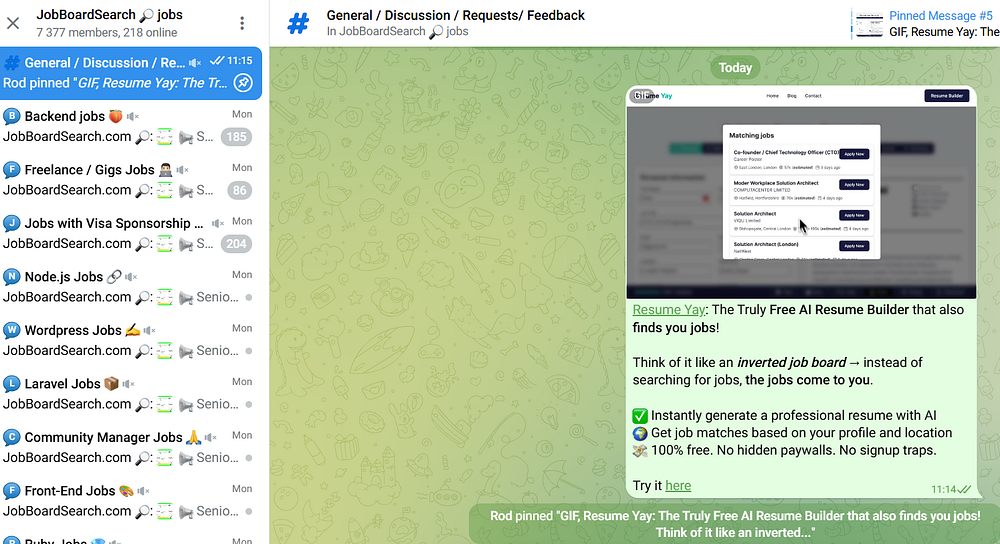Click the 'Rod pinned' service message
1000x544 pixels.
735,524
